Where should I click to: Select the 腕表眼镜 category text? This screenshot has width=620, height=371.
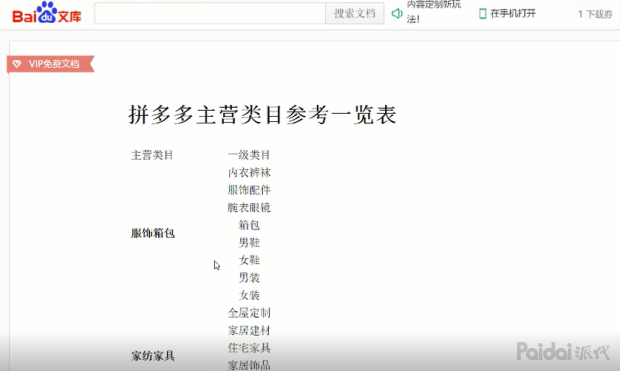click(249, 208)
